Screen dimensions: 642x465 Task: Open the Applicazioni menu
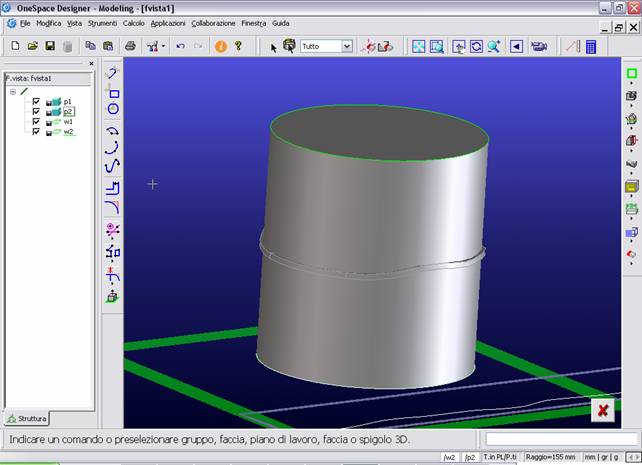tap(168, 23)
